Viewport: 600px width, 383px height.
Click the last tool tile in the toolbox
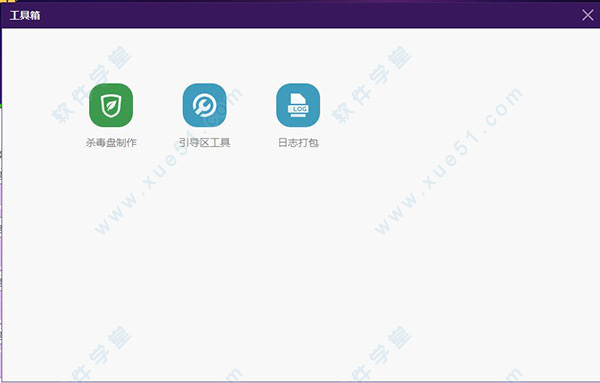coord(298,105)
